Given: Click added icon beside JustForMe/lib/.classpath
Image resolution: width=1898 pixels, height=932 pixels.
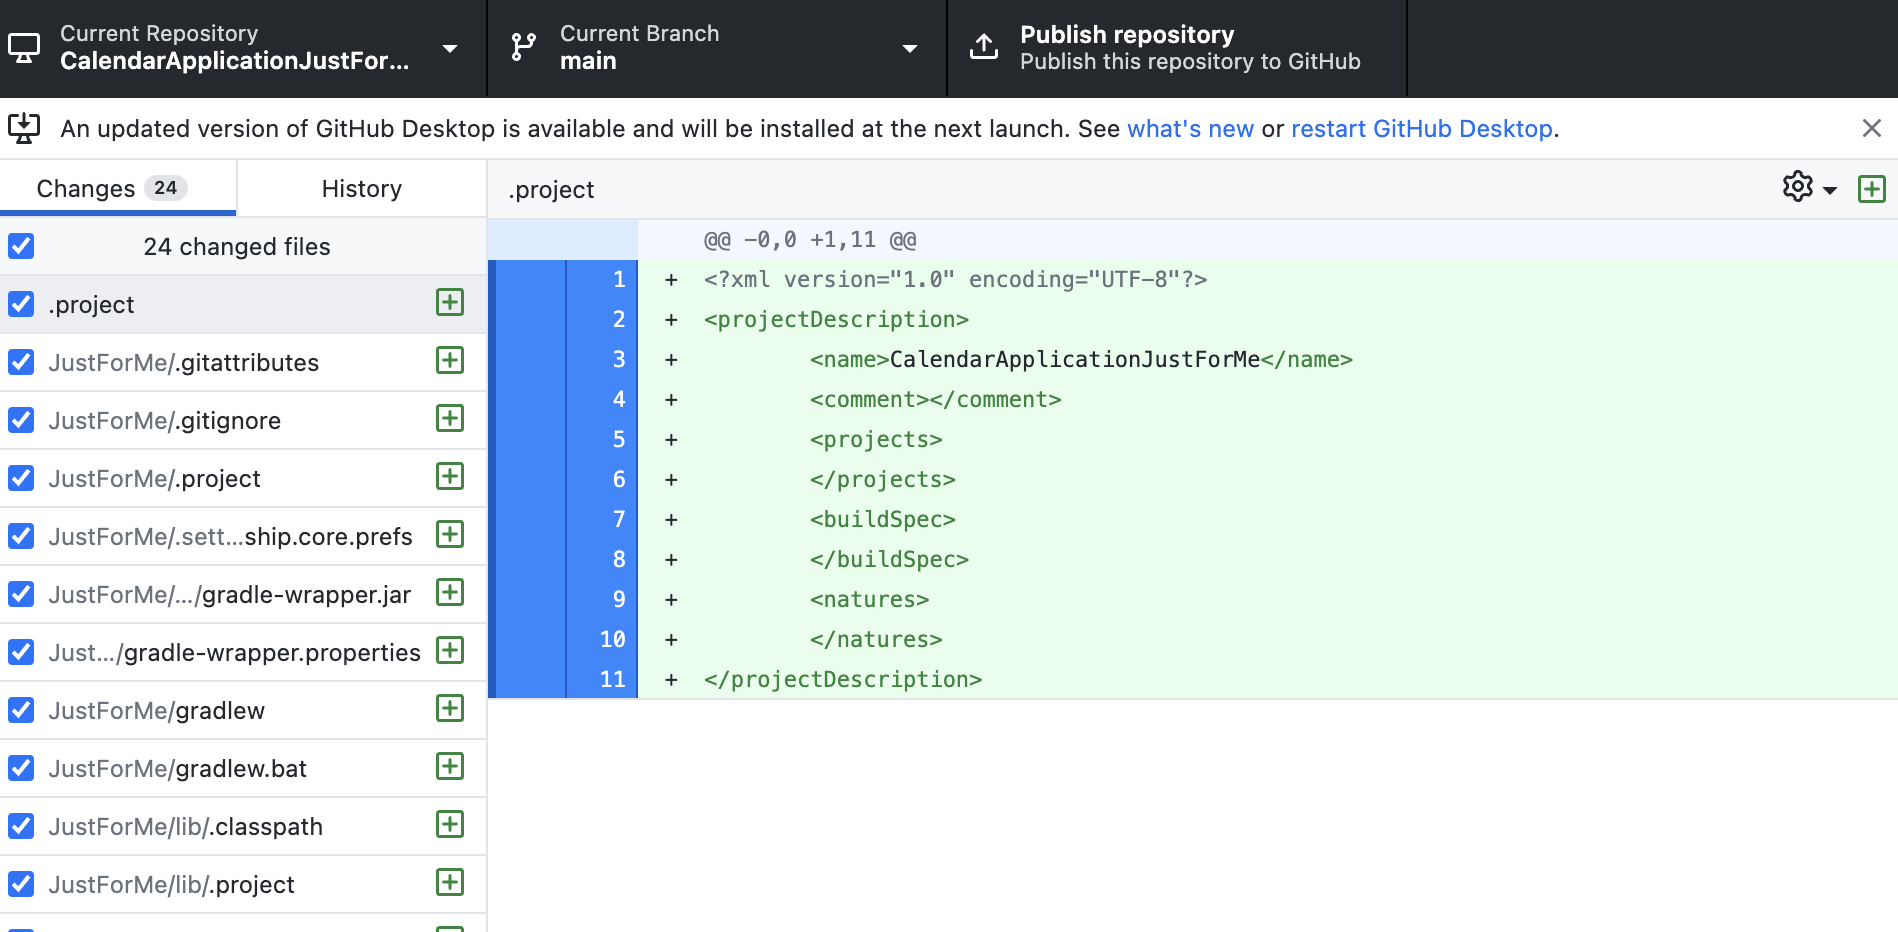Looking at the screenshot, I should [x=450, y=824].
